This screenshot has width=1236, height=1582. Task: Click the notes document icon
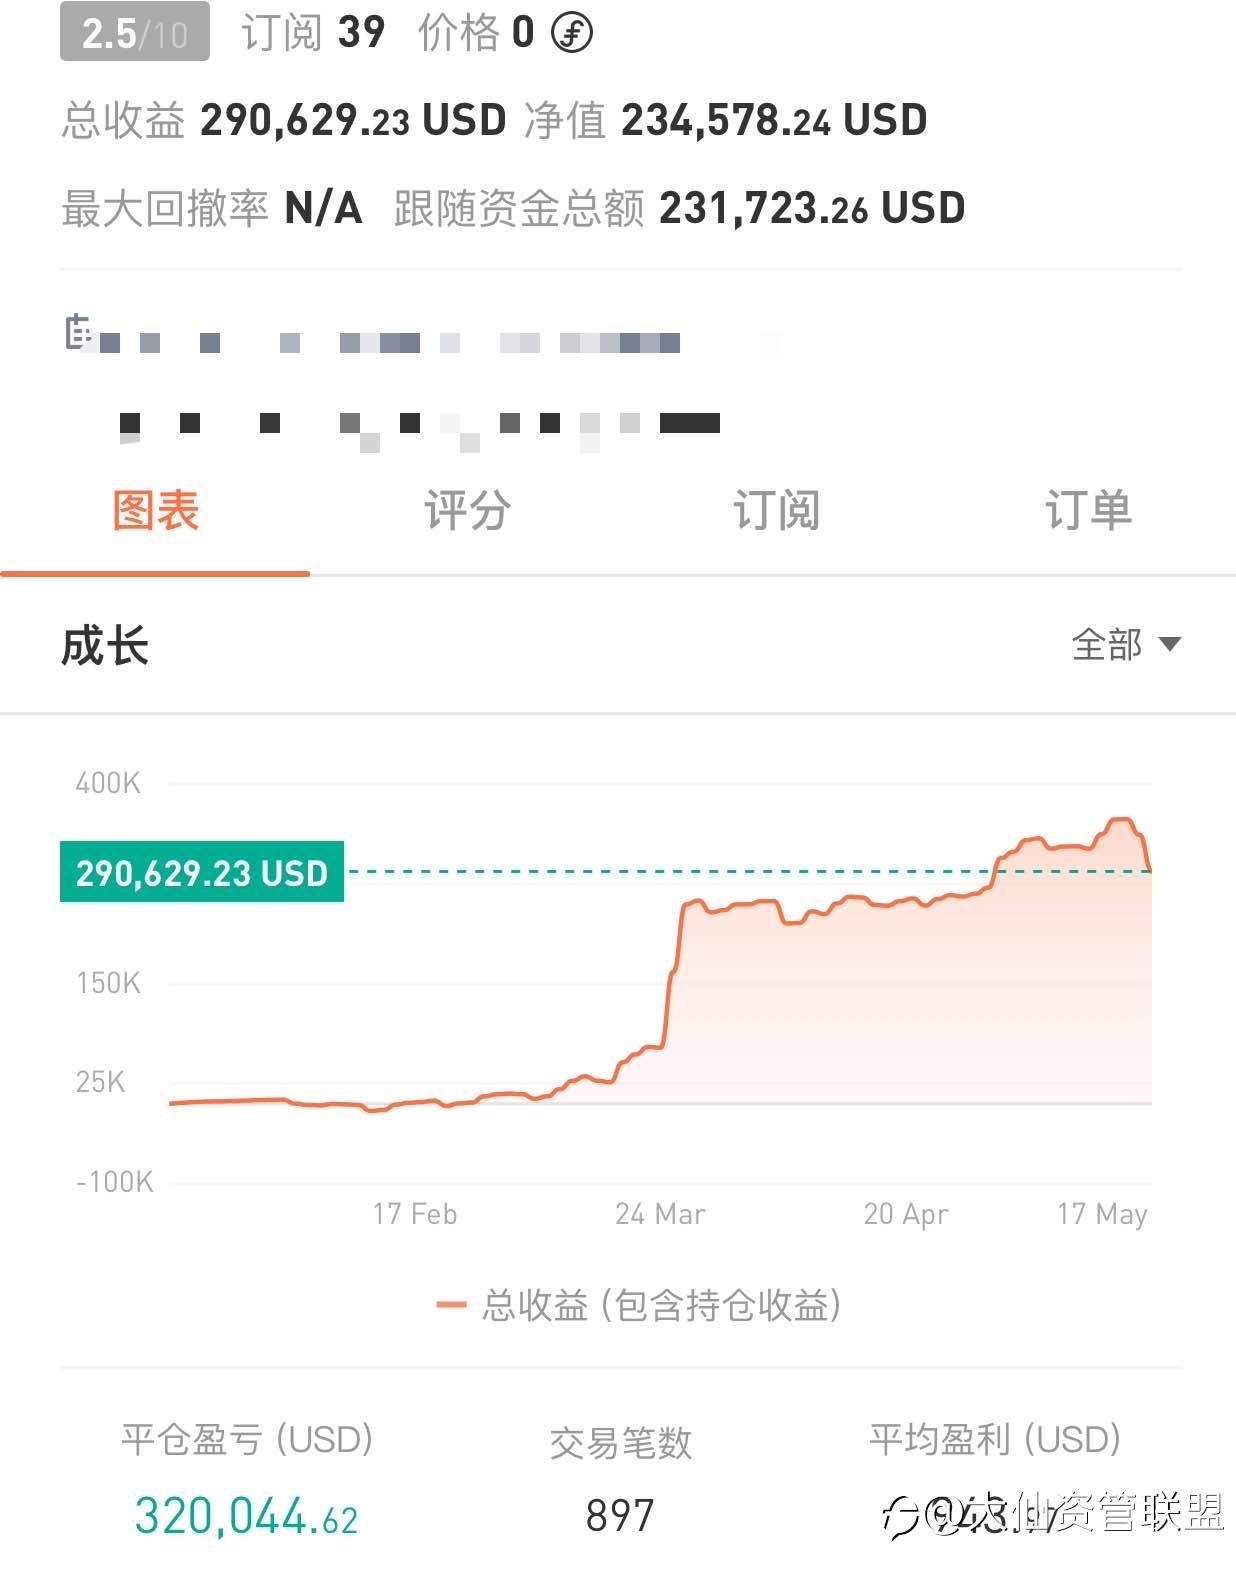click(x=78, y=331)
